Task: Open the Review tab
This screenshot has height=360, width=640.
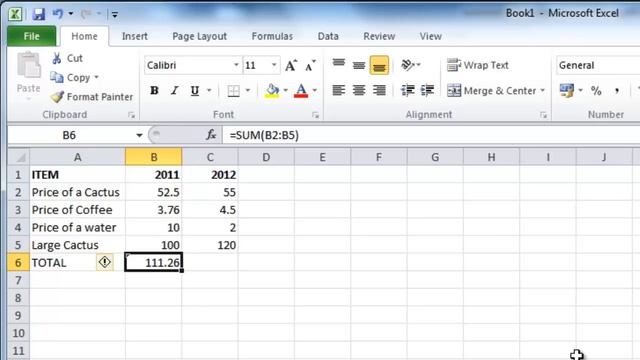Action: coord(379,36)
